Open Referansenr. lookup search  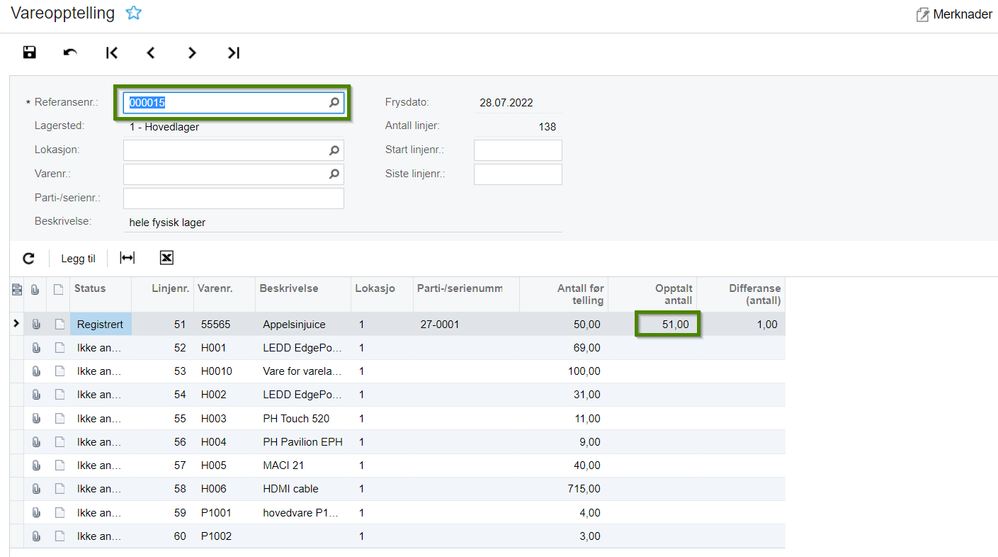coord(334,102)
